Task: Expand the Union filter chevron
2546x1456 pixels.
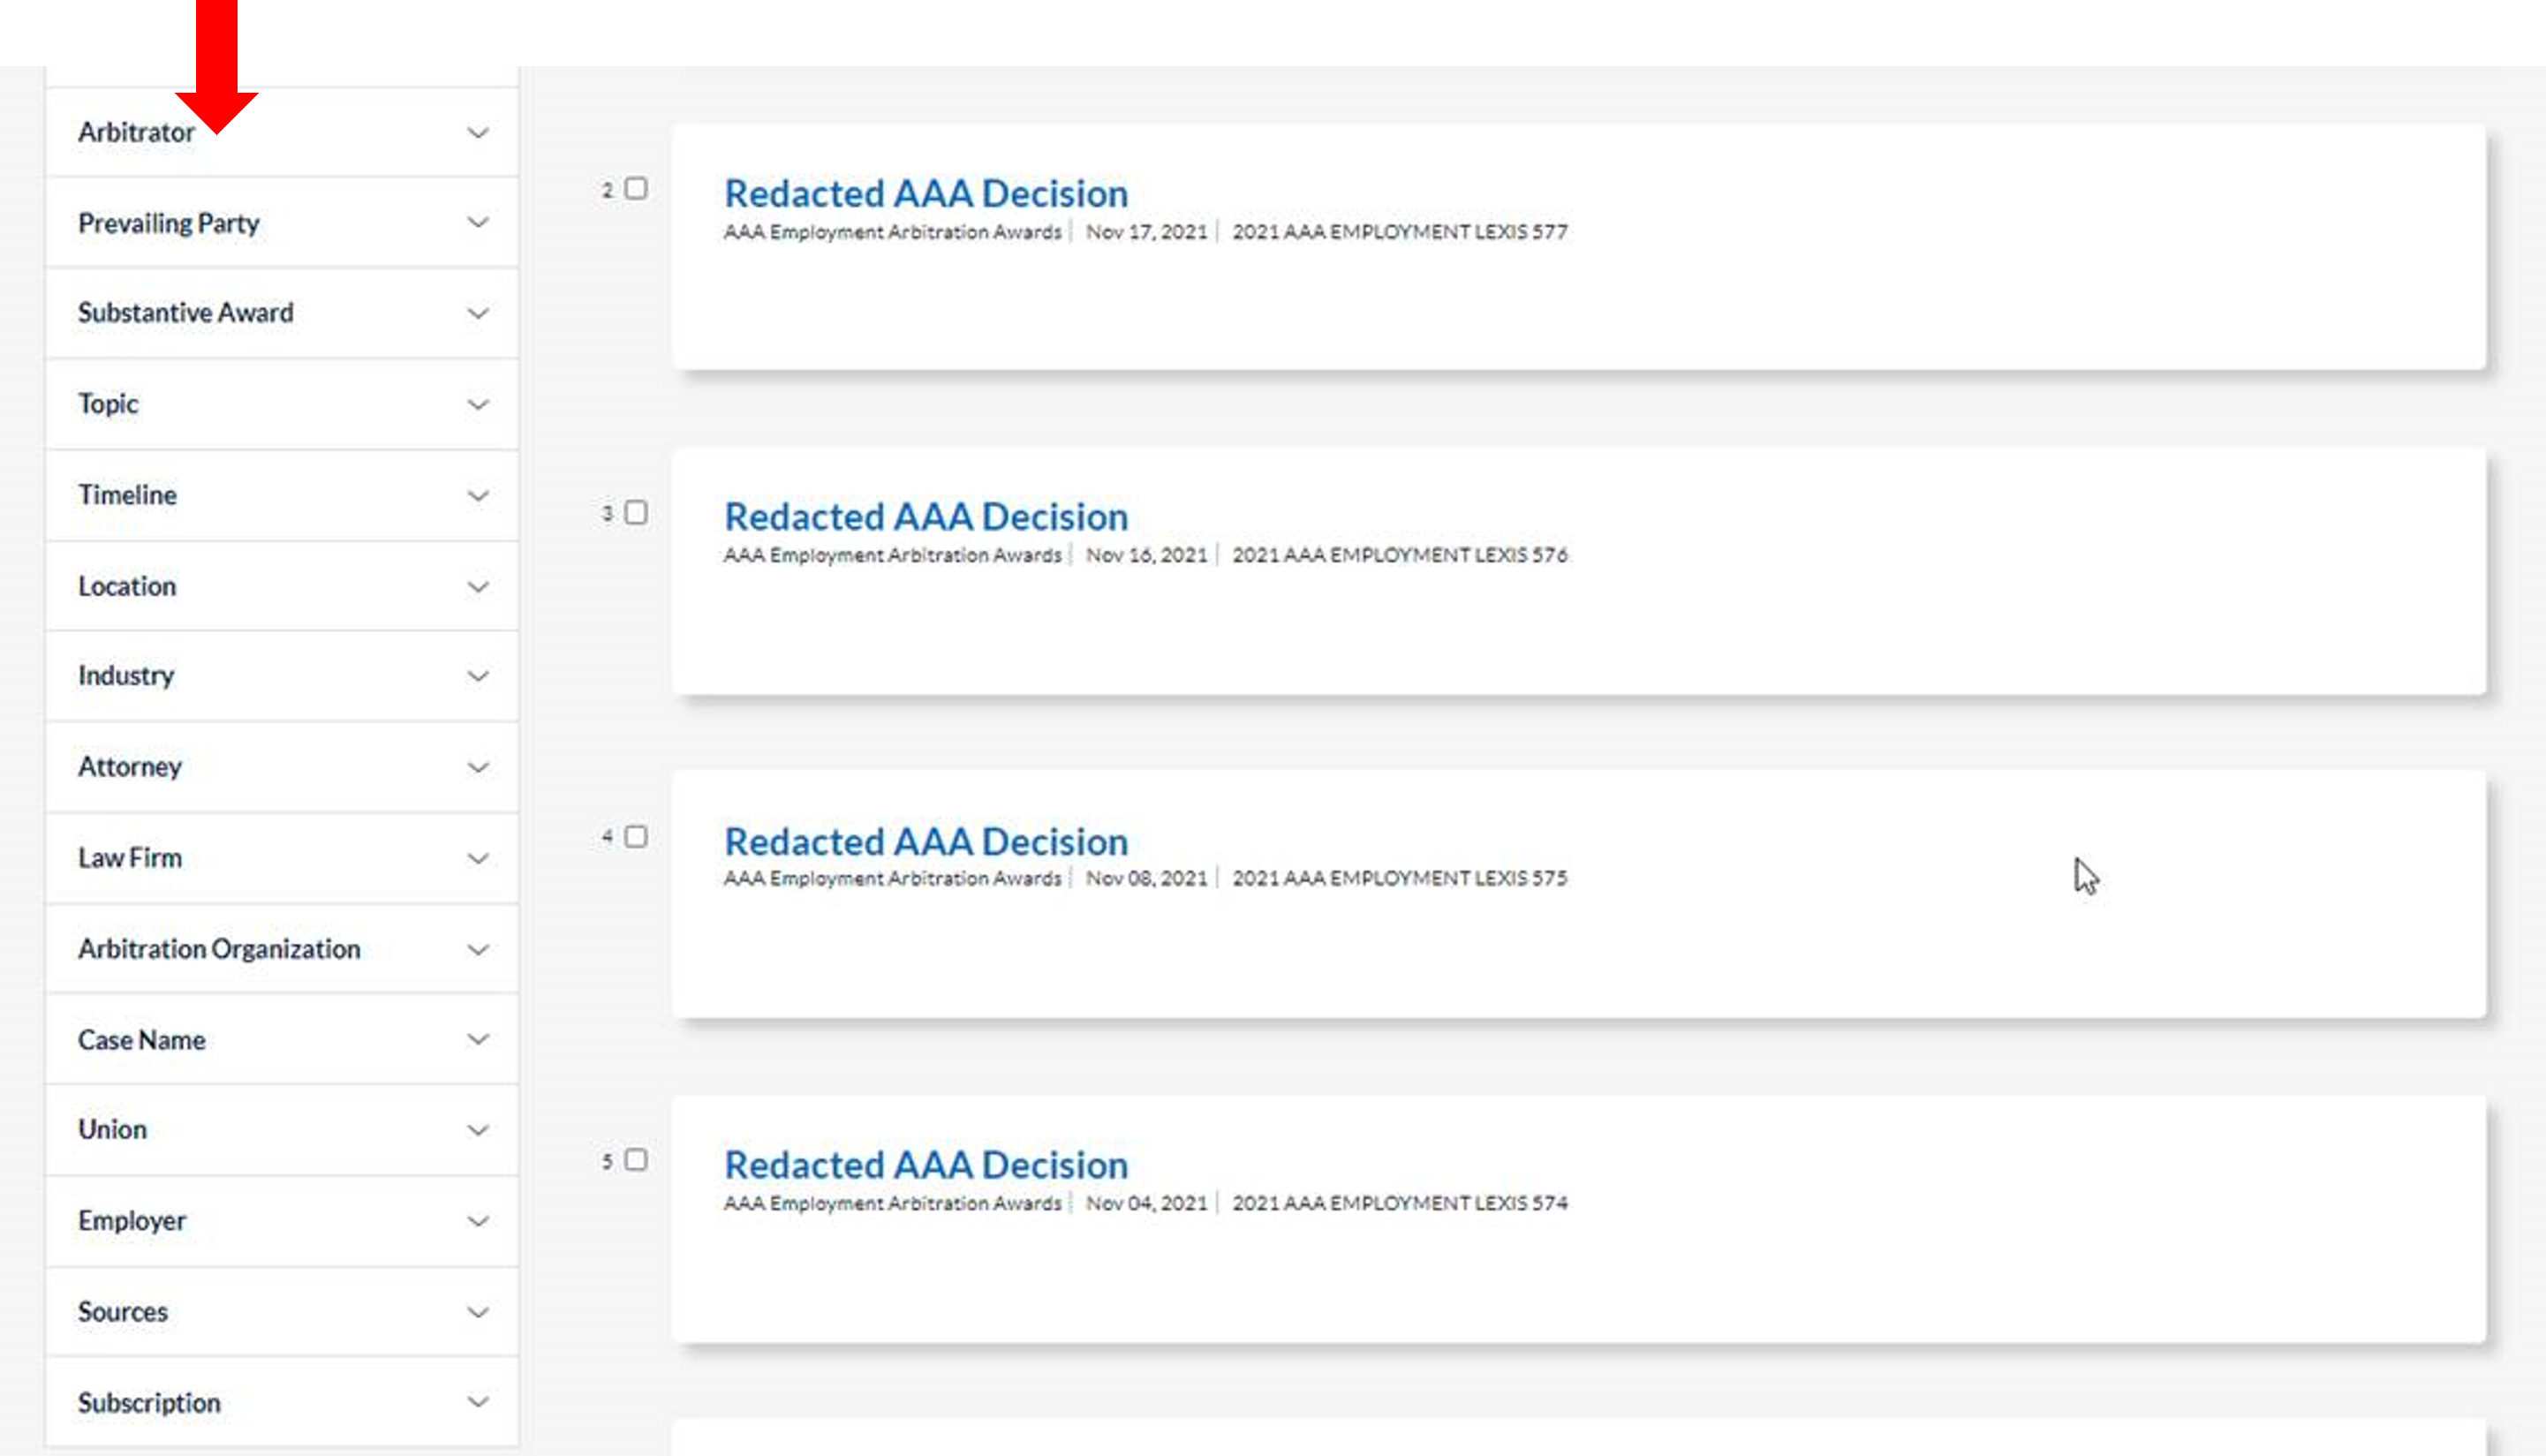Action: 478,1130
